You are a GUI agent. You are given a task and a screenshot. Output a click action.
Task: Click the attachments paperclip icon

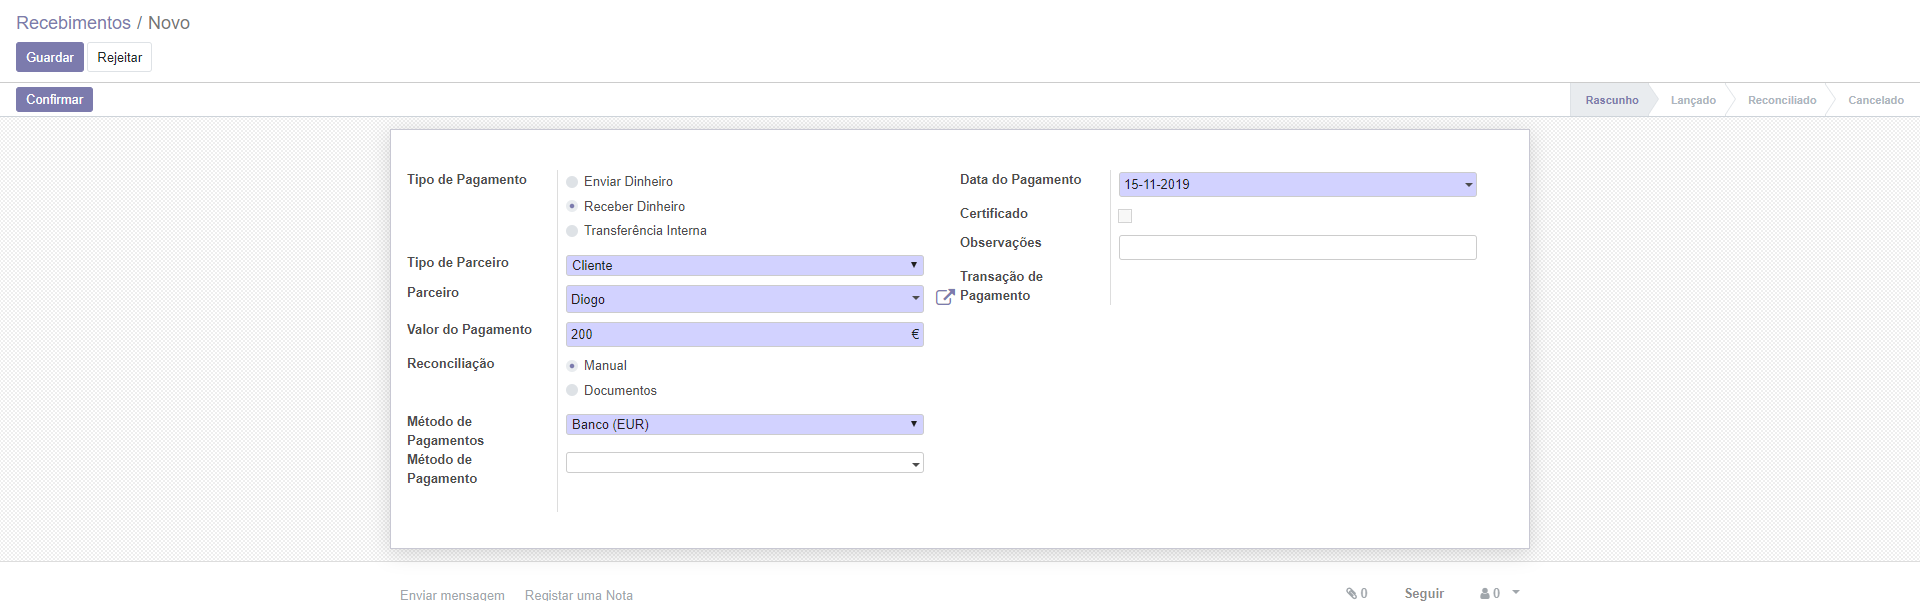1351,593
